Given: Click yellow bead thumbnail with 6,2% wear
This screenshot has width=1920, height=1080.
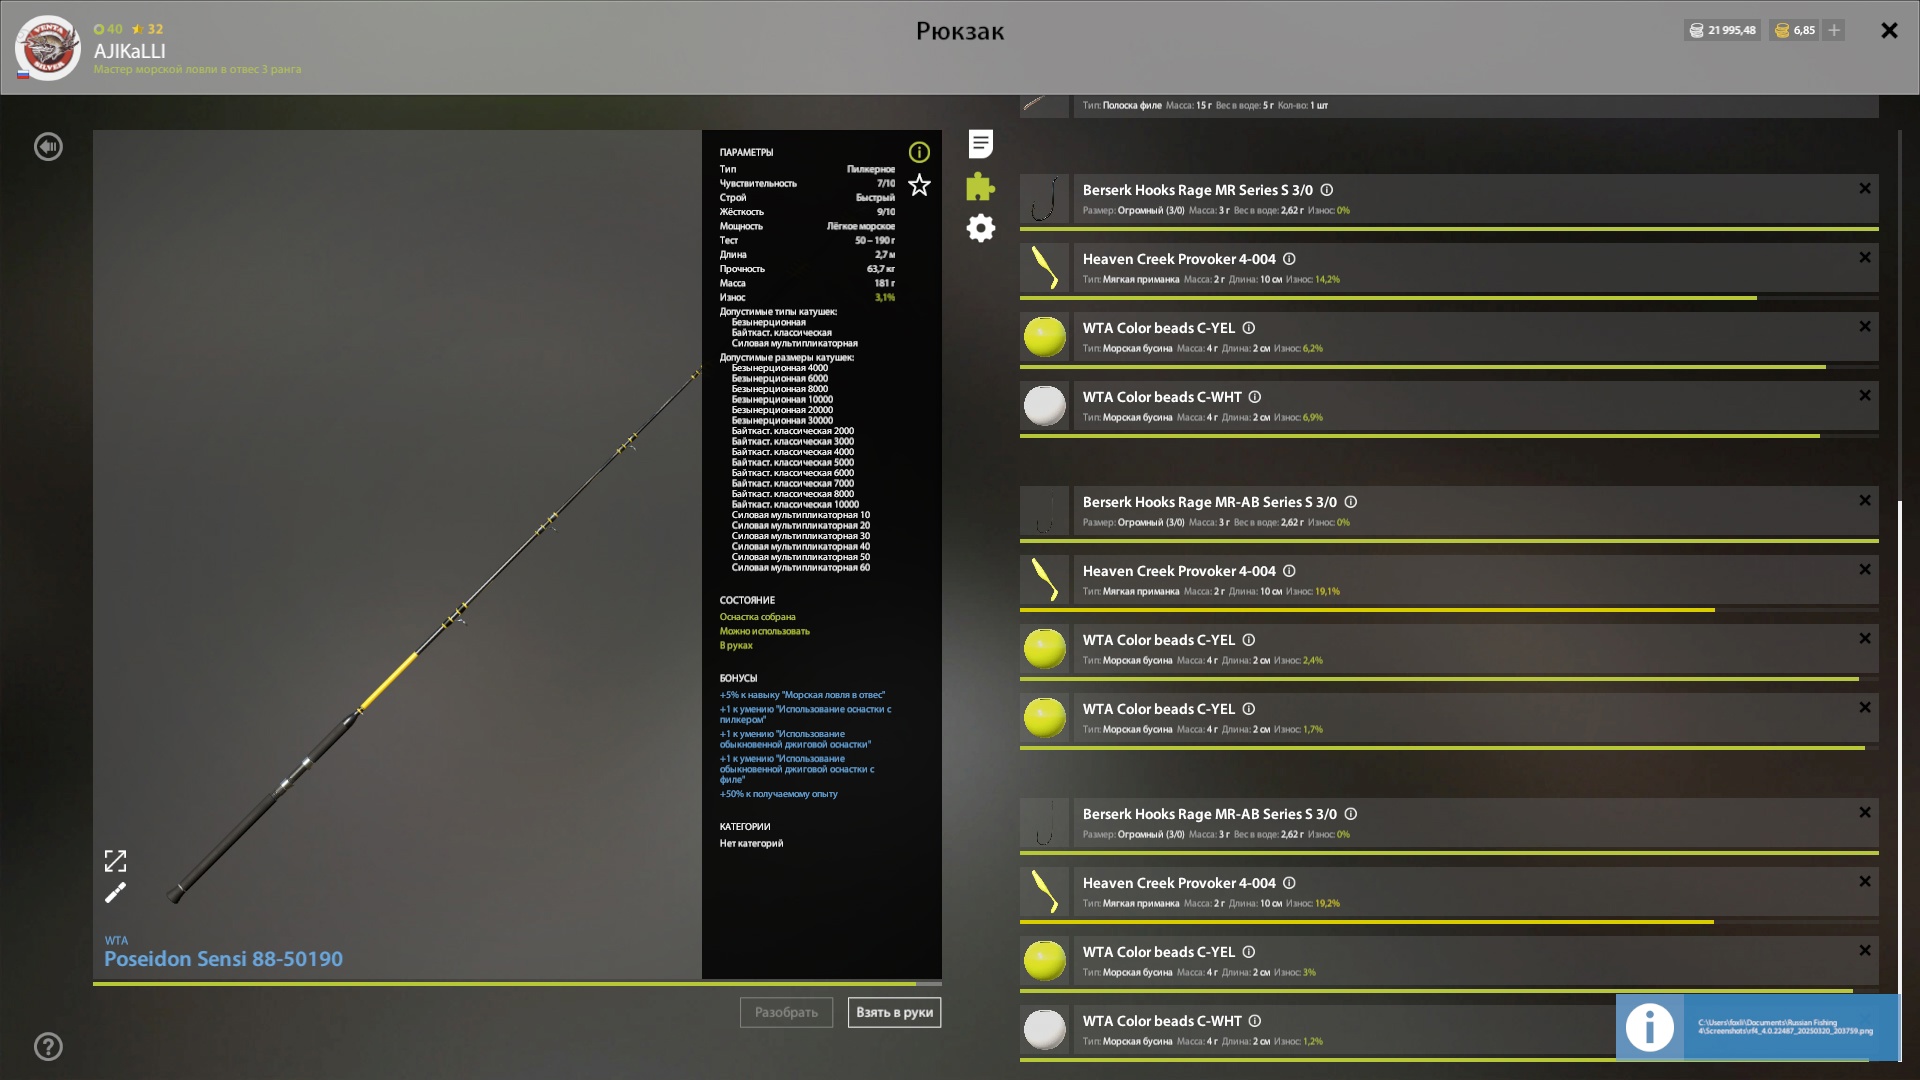Looking at the screenshot, I should [1044, 337].
